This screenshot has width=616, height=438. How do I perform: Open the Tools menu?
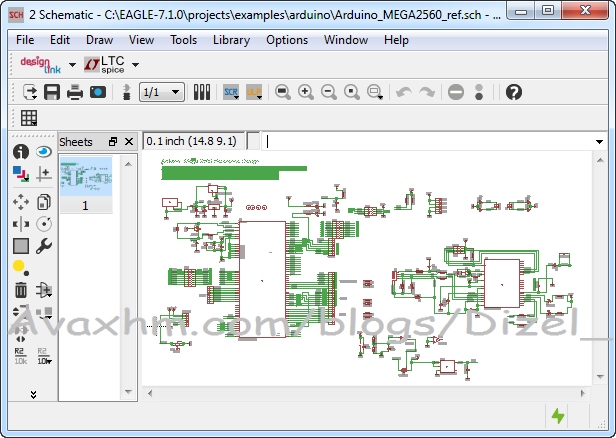[183, 40]
